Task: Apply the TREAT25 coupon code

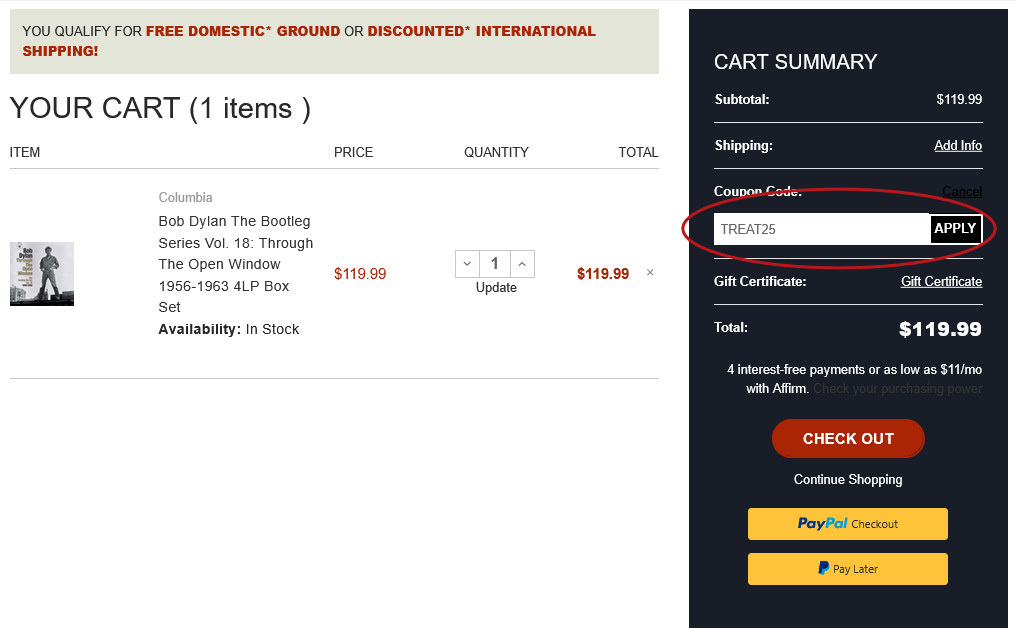Action: click(x=954, y=228)
